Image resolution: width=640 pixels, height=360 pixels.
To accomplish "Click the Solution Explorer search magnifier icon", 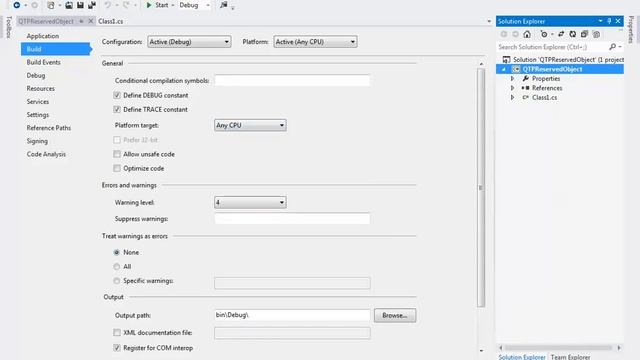I will (x=612, y=47).
